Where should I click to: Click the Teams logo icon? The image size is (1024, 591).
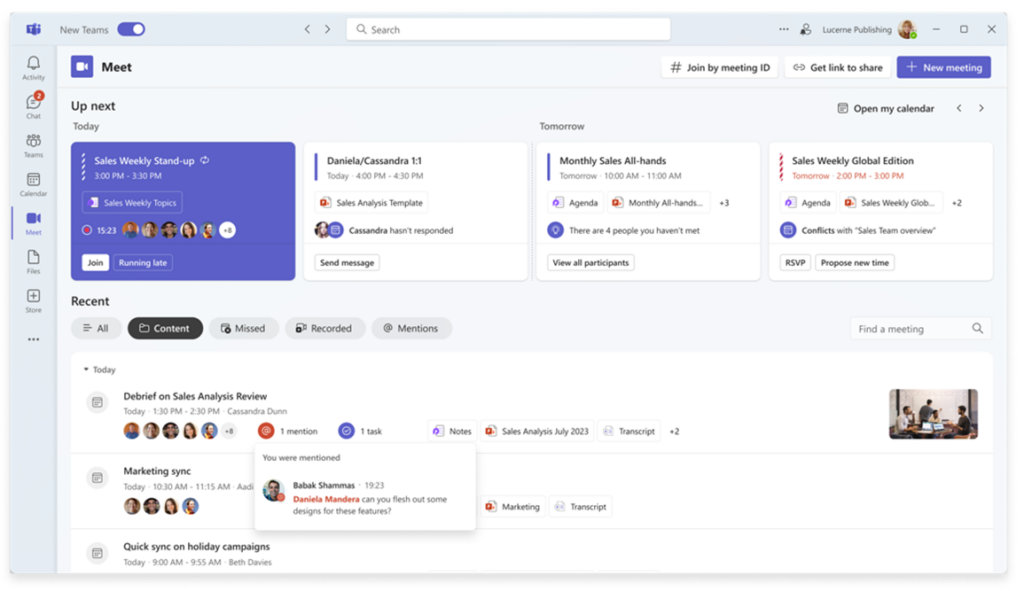click(33, 29)
